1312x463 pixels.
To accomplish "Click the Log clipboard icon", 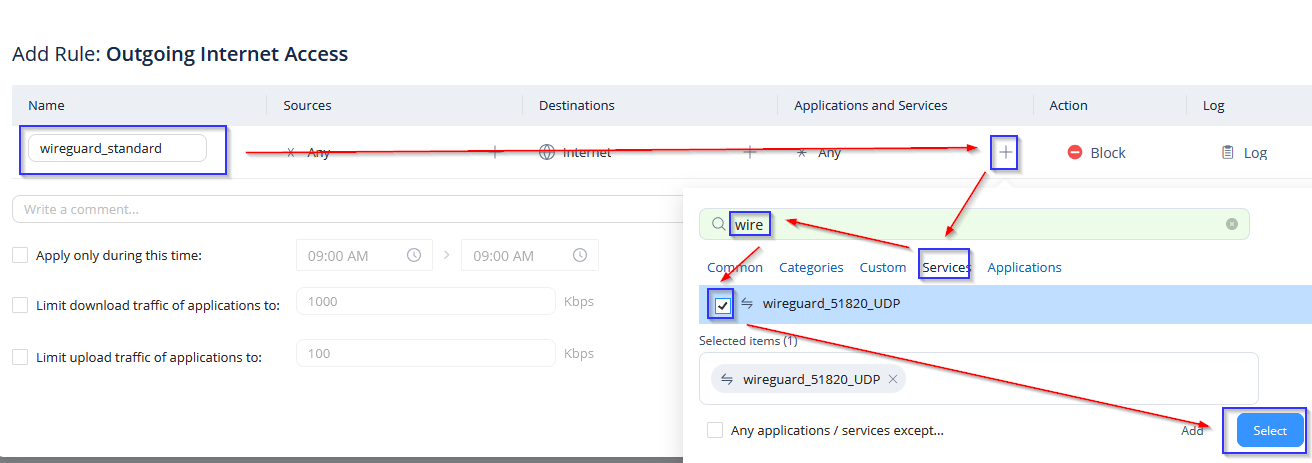I will tap(1228, 153).
